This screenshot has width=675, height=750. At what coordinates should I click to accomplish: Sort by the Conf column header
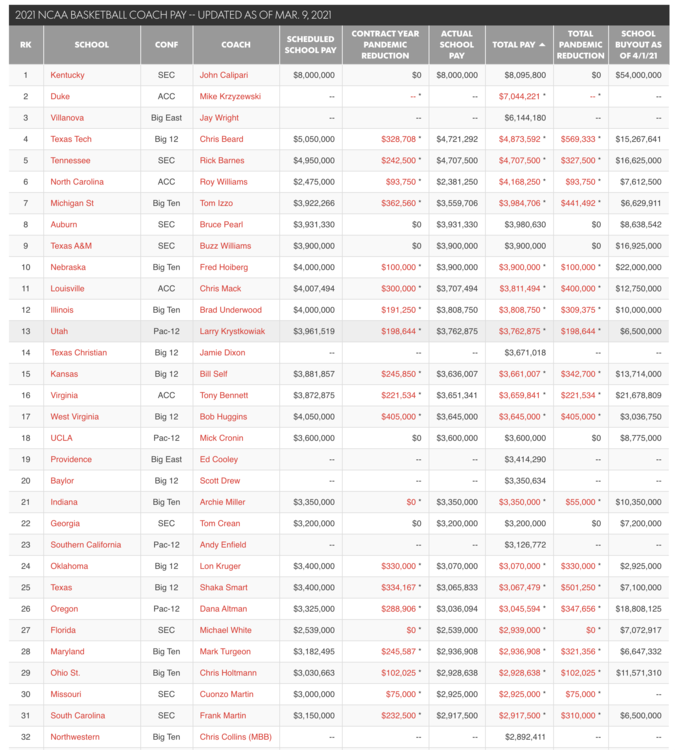167,45
